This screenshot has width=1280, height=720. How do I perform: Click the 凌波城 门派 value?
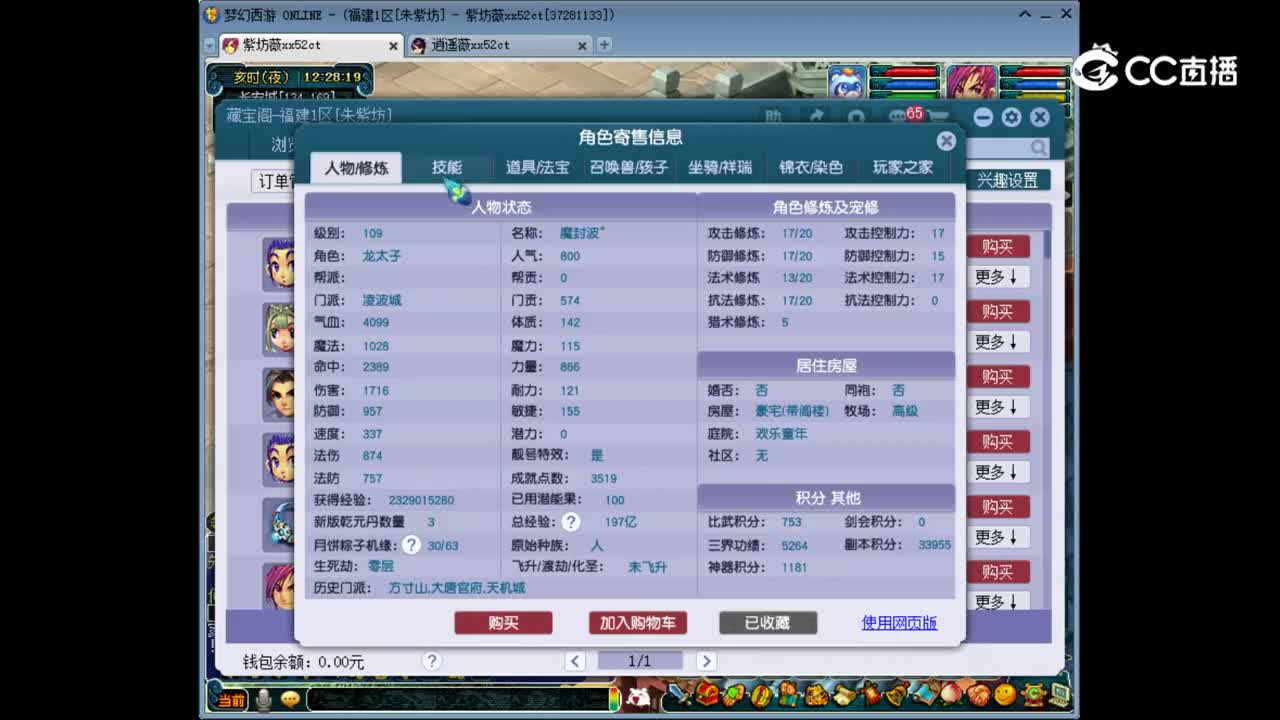[382, 300]
